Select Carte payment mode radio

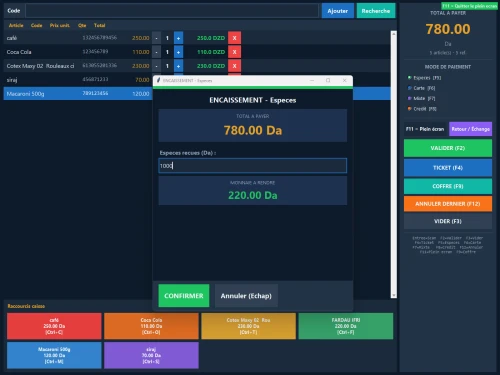(x=409, y=88)
